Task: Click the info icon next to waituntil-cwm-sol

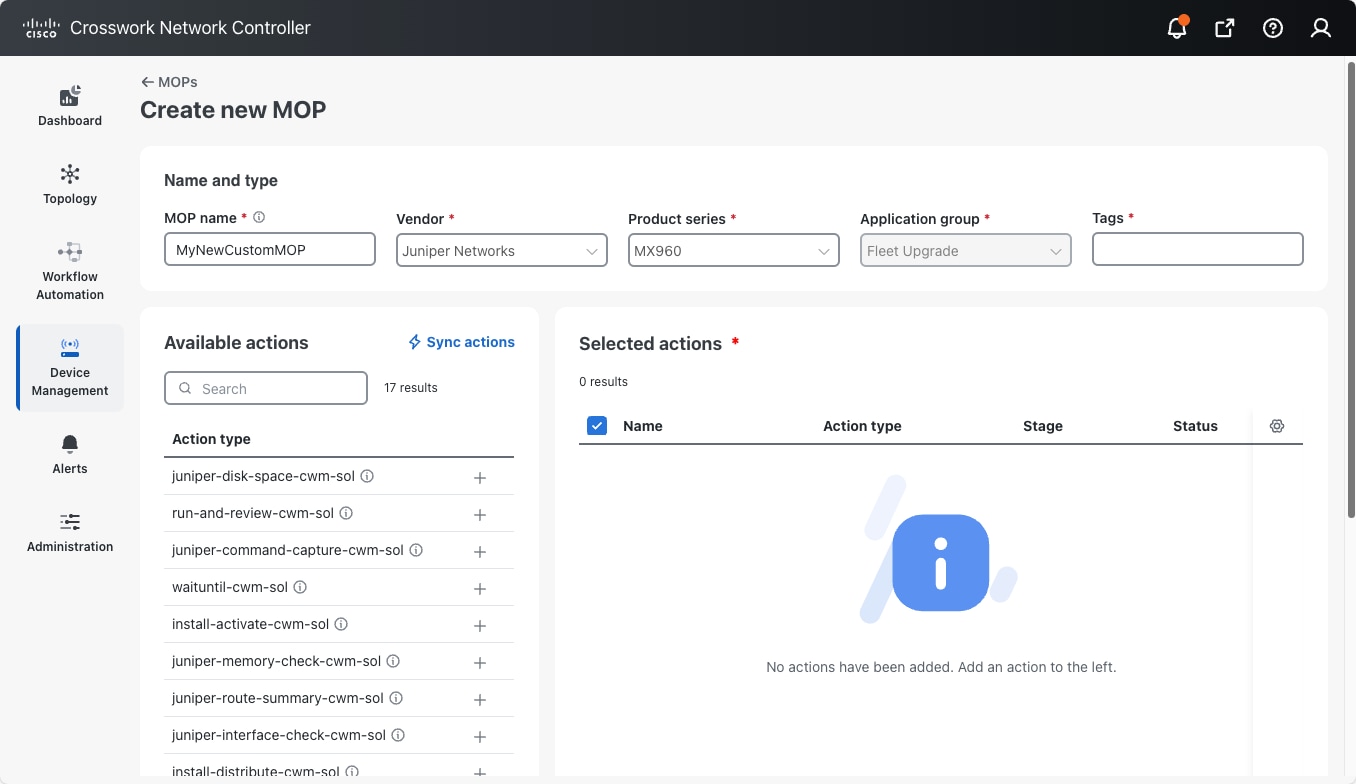Action: pyautogui.click(x=301, y=588)
